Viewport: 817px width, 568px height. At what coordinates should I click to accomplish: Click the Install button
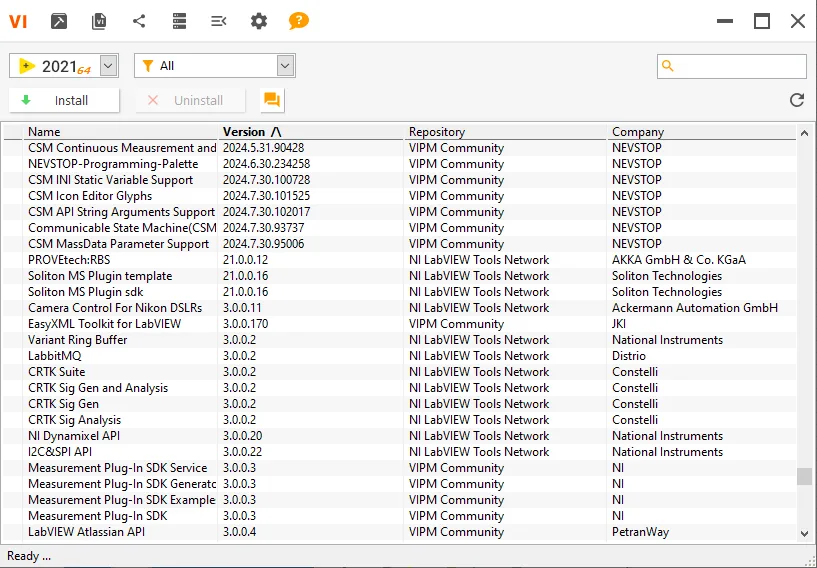tap(64, 100)
